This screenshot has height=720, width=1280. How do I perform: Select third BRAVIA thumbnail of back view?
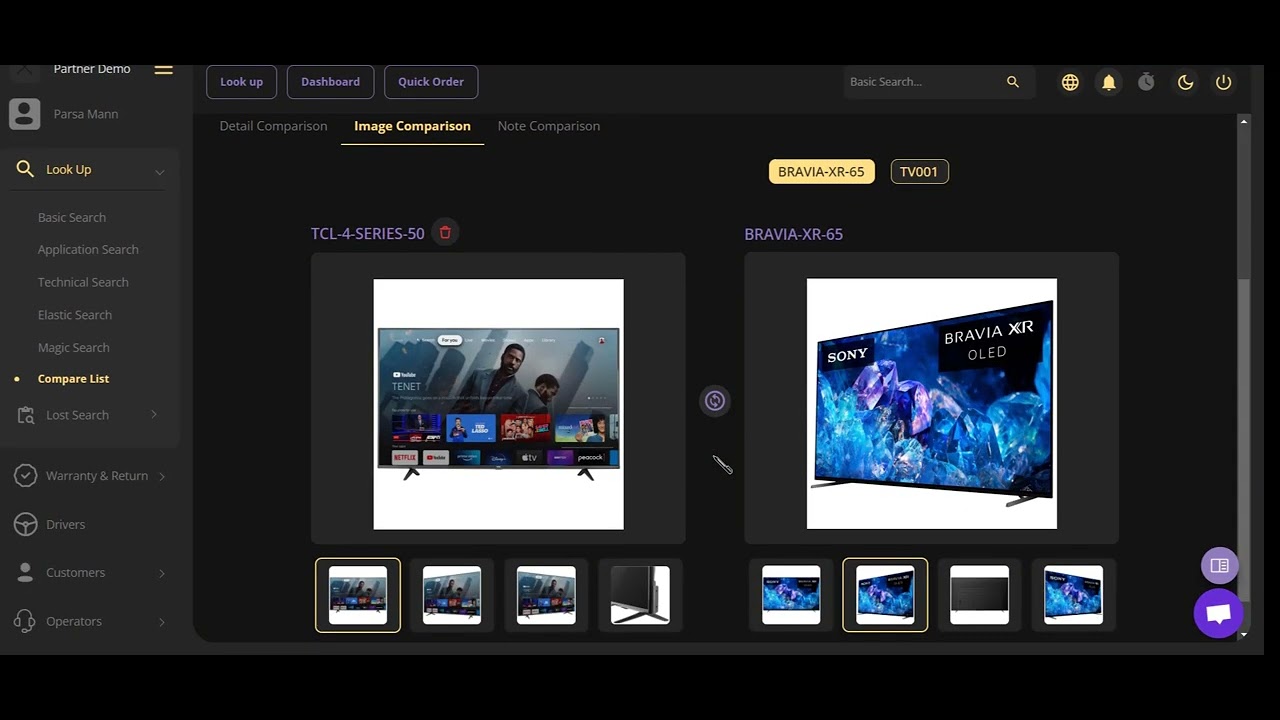click(x=979, y=595)
